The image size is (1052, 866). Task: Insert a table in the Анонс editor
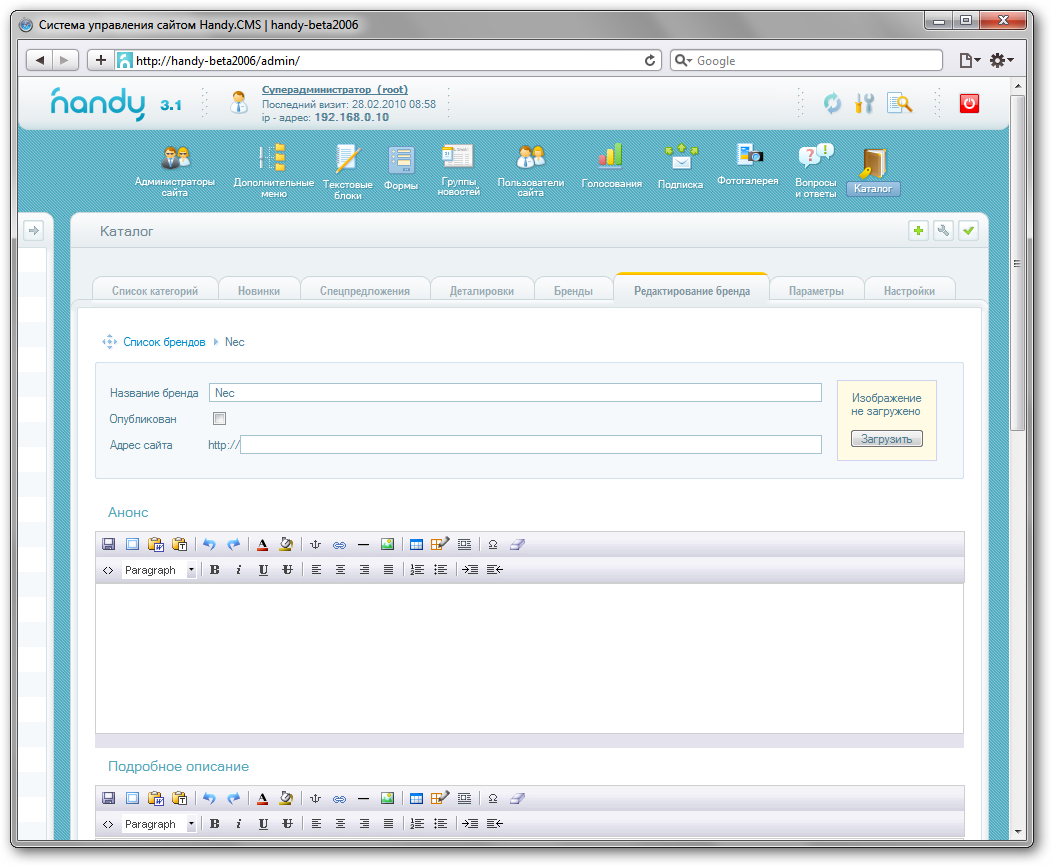(417, 545)
